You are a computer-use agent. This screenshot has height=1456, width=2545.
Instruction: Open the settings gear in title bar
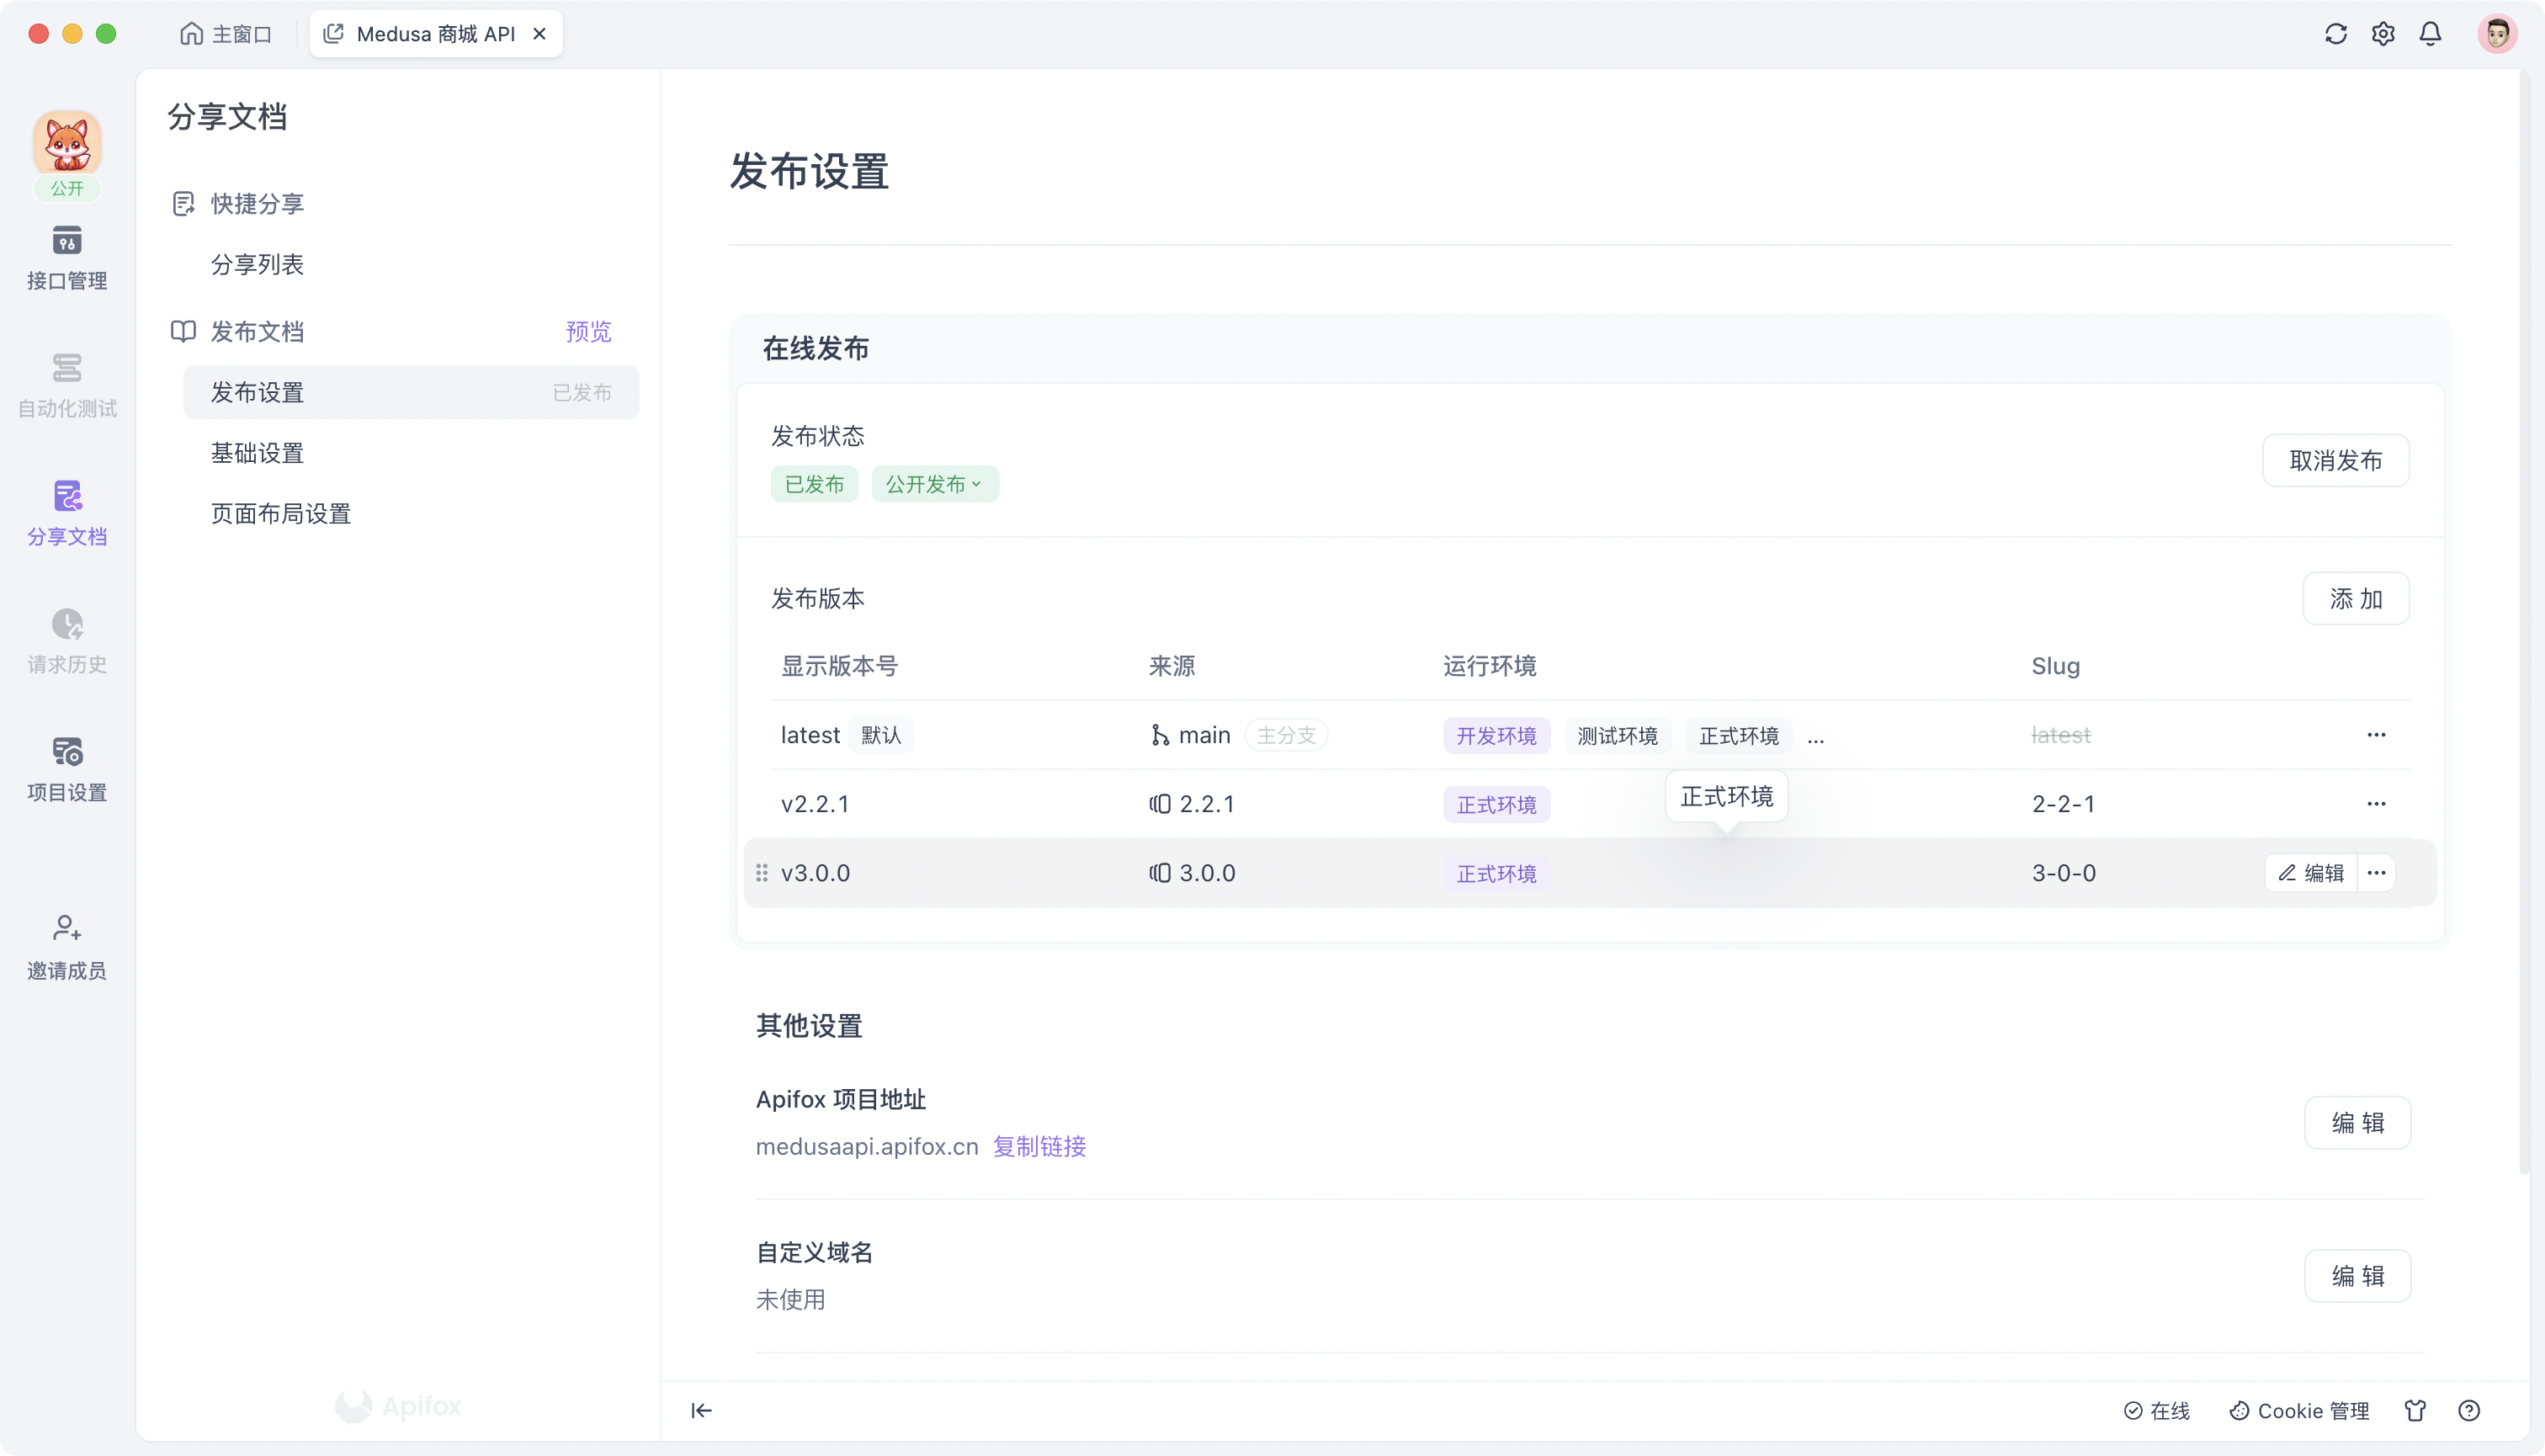click(x=2383, y=33)
